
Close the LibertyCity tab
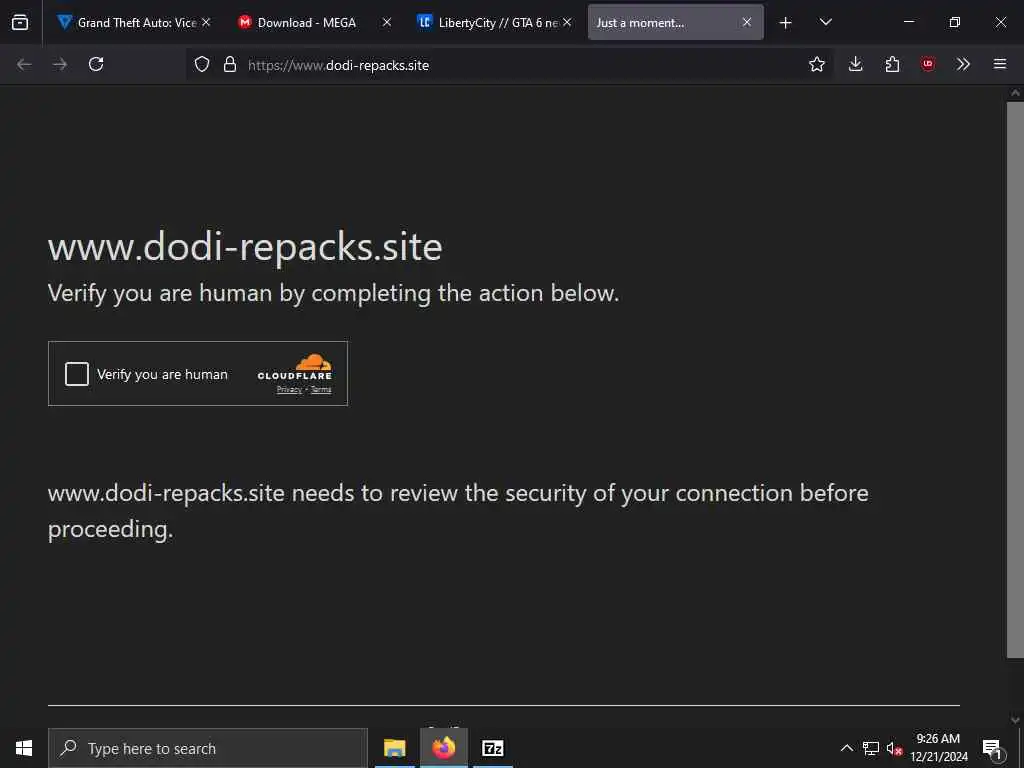[x=567, y=22]
